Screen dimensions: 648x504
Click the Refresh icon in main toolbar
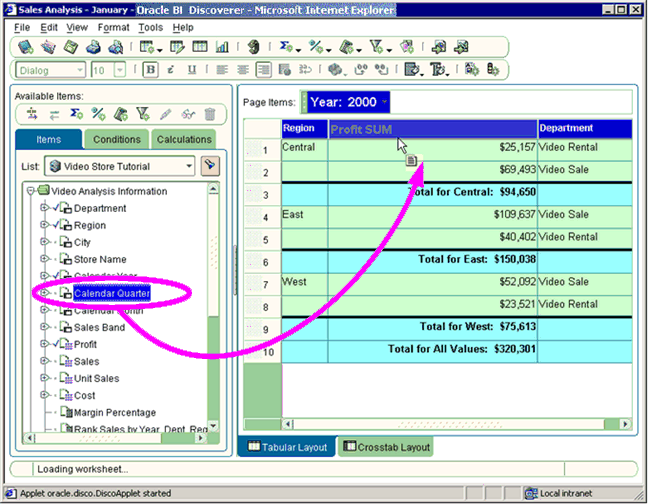click(254, 47)
